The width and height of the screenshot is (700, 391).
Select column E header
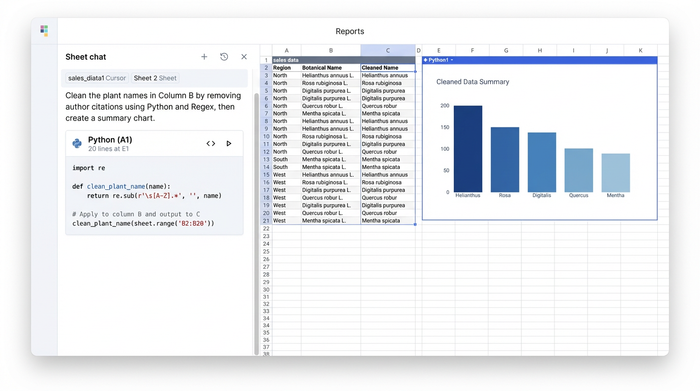pos(438,50)
